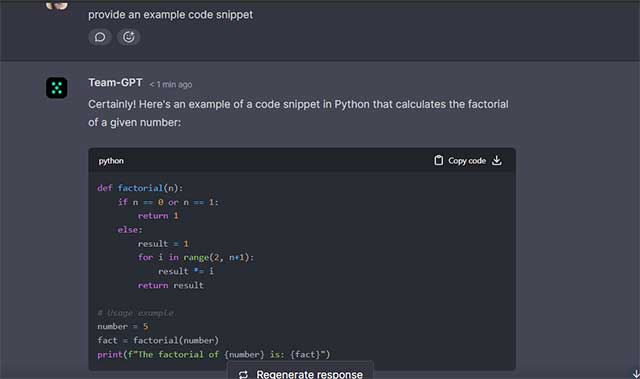Click the print statement code line
Screen dimensions: 640x379
pos(213,355)
